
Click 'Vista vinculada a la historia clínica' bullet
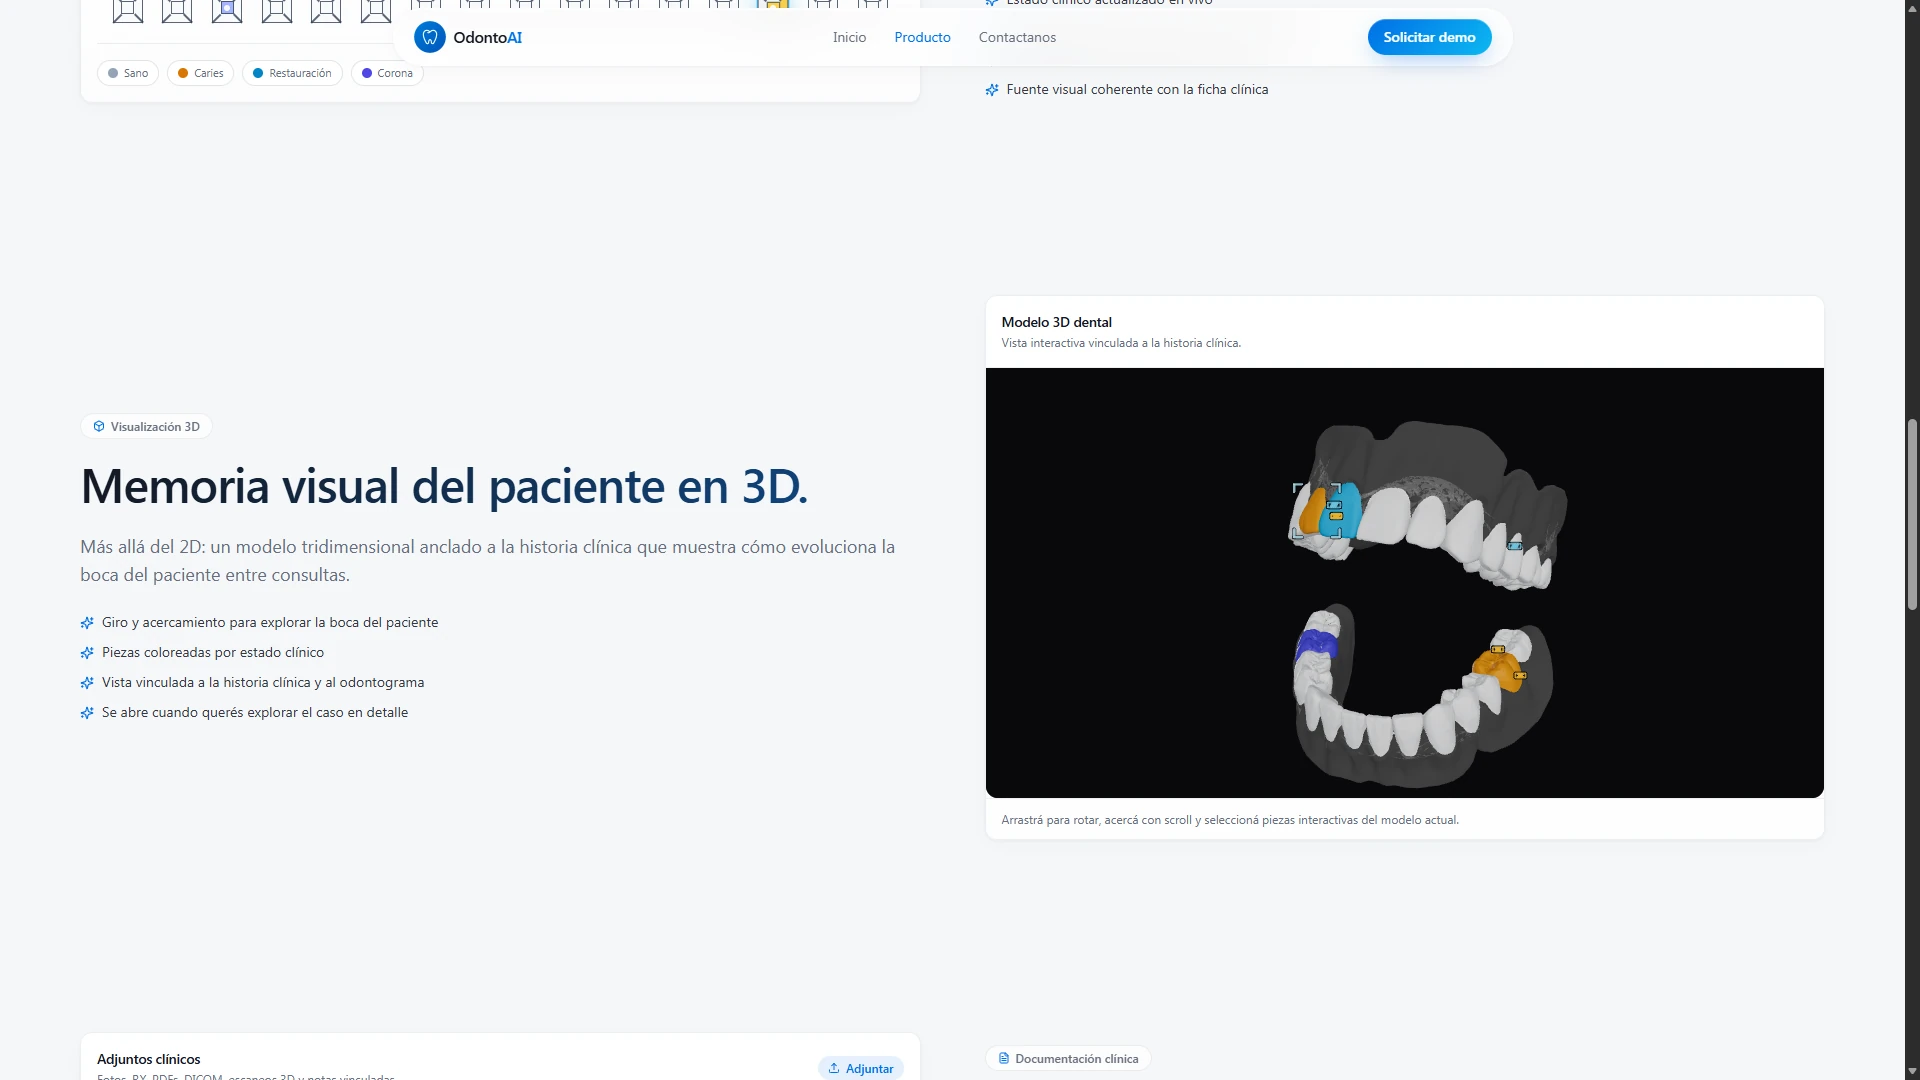(263, 682)
